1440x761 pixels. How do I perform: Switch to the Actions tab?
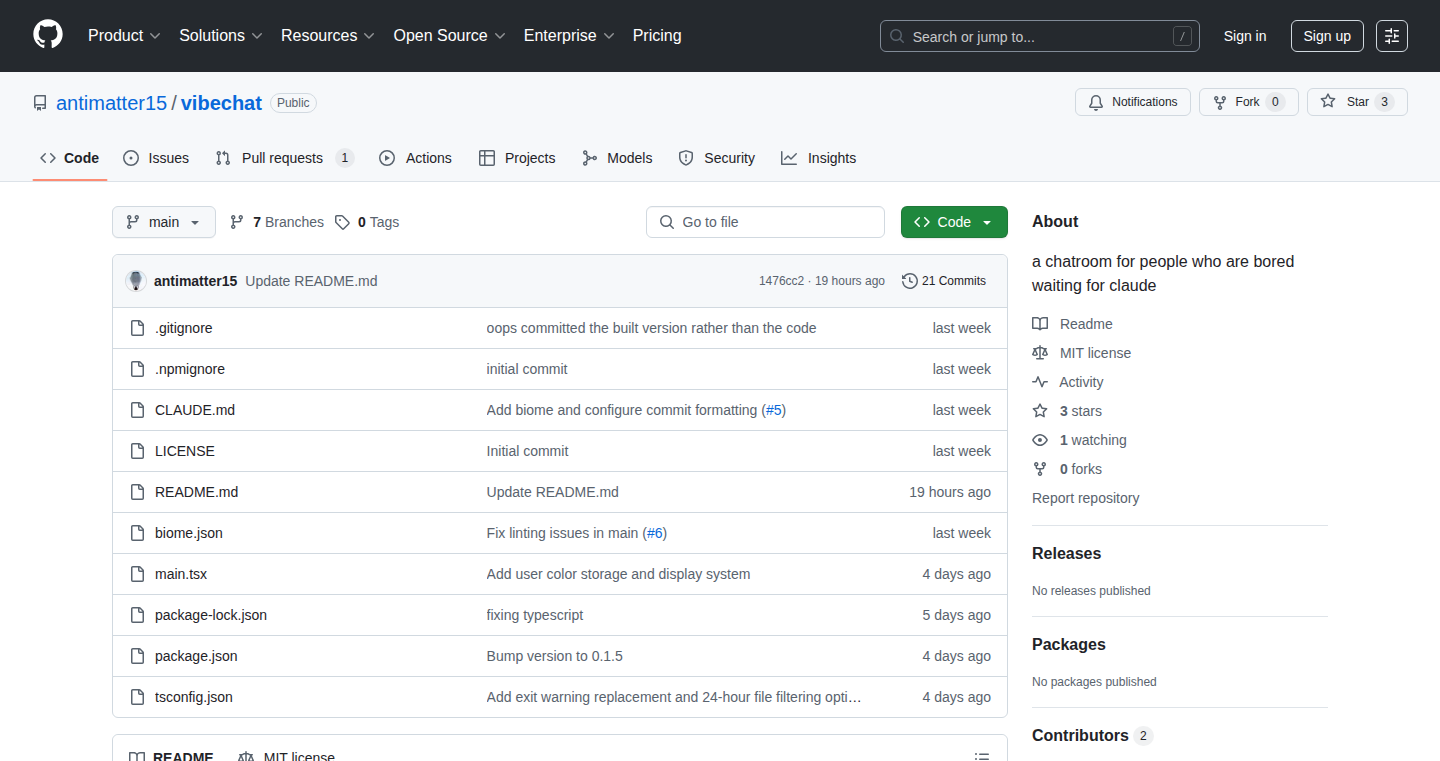[x=415, y=158]
